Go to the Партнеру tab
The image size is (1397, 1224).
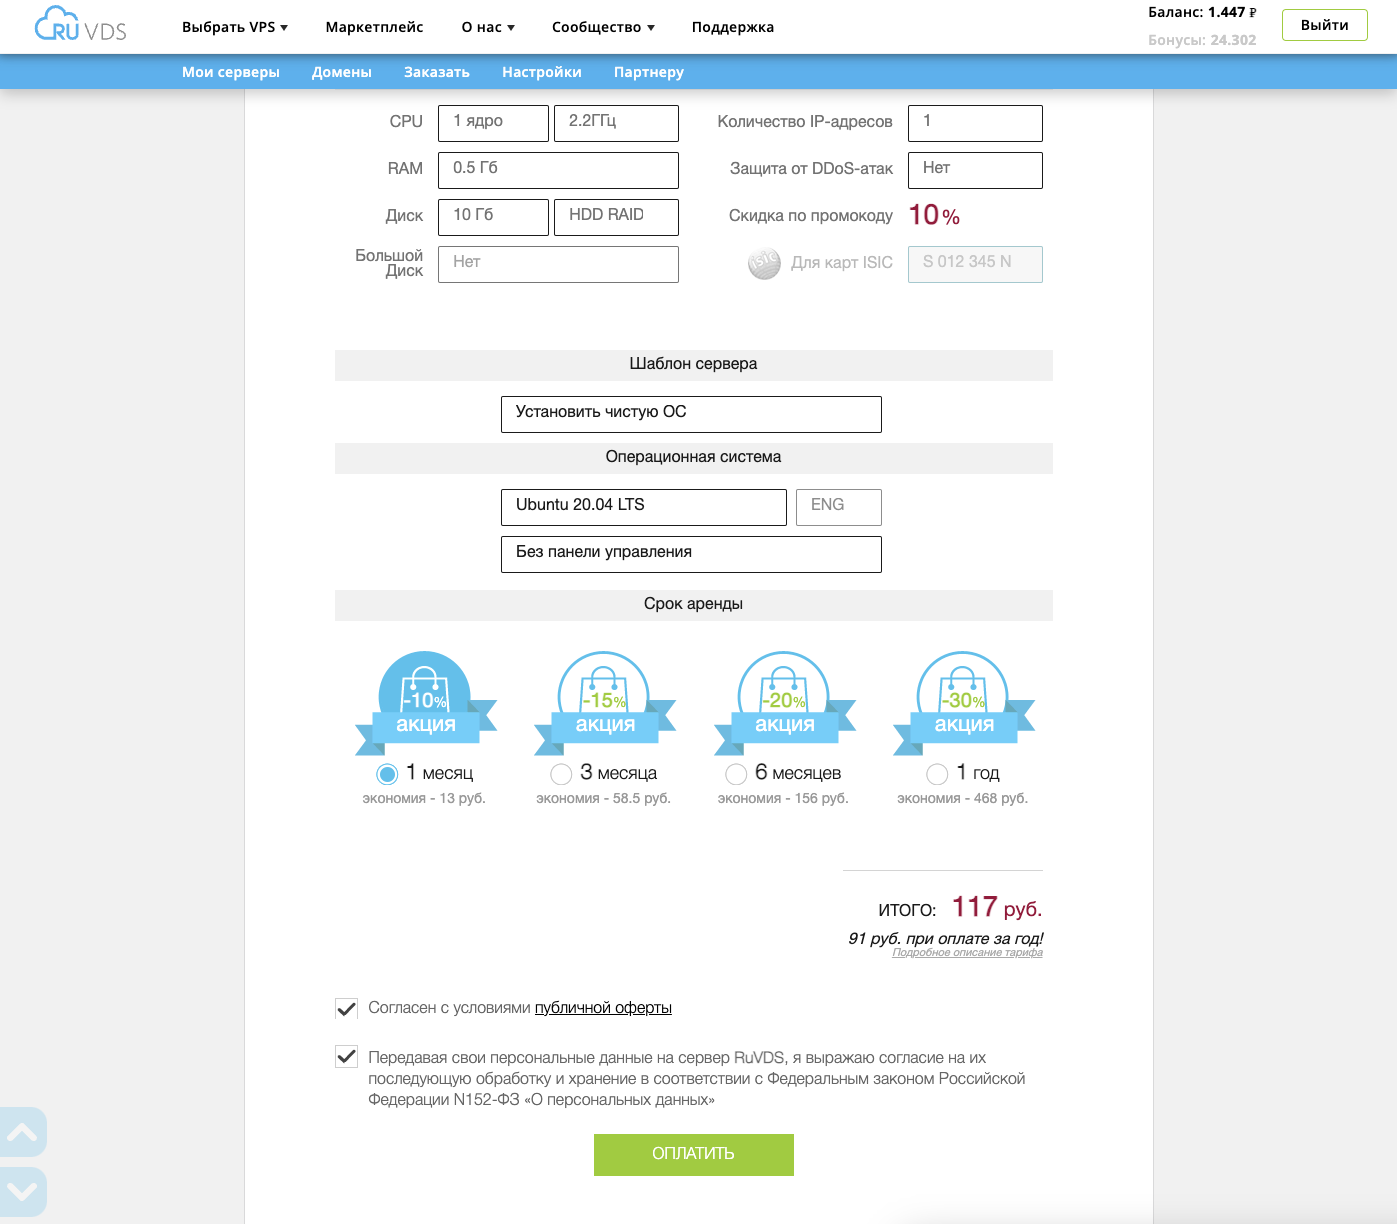tap(649, 72)
